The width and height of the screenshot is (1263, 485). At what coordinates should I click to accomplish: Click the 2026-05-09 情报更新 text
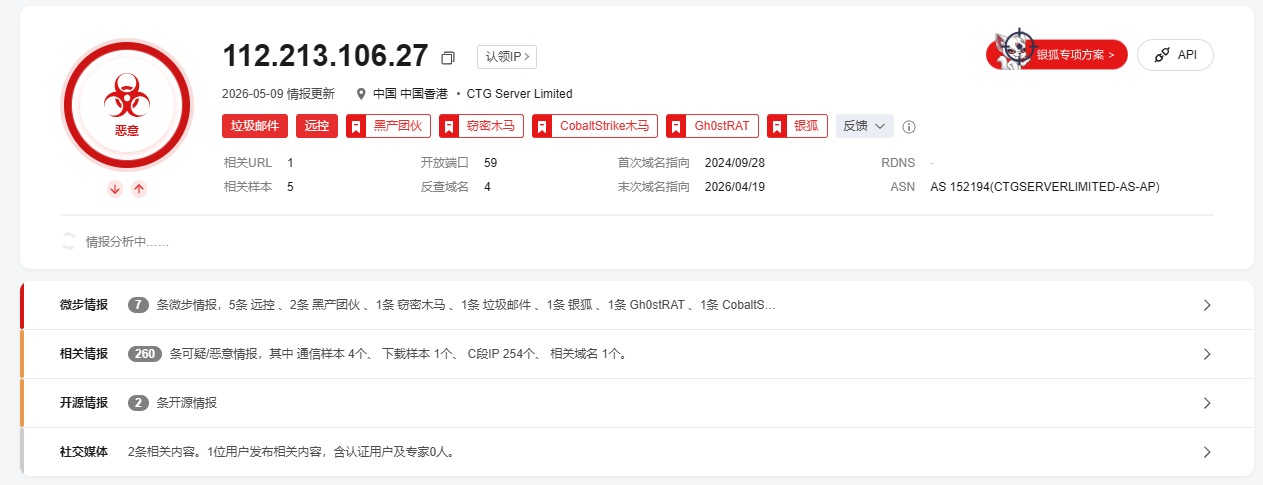[278, 94]
